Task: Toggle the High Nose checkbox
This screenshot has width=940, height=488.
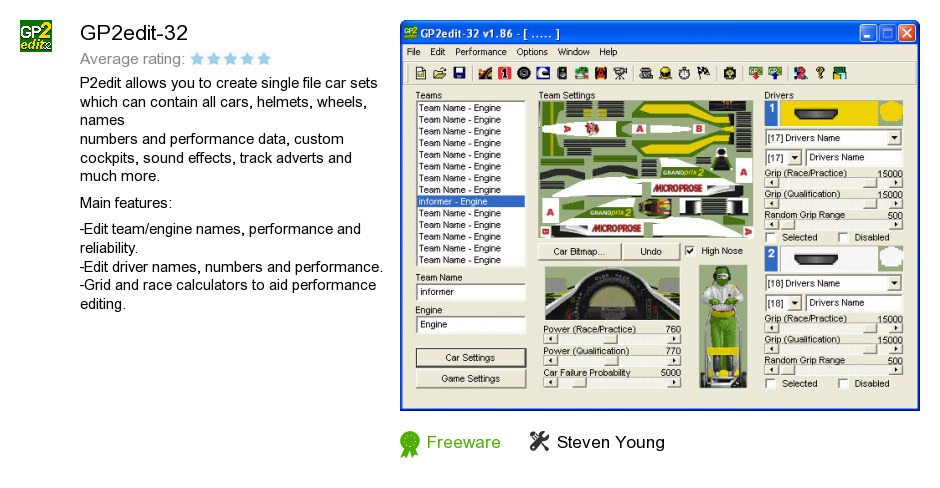Action: pos(690,251)
